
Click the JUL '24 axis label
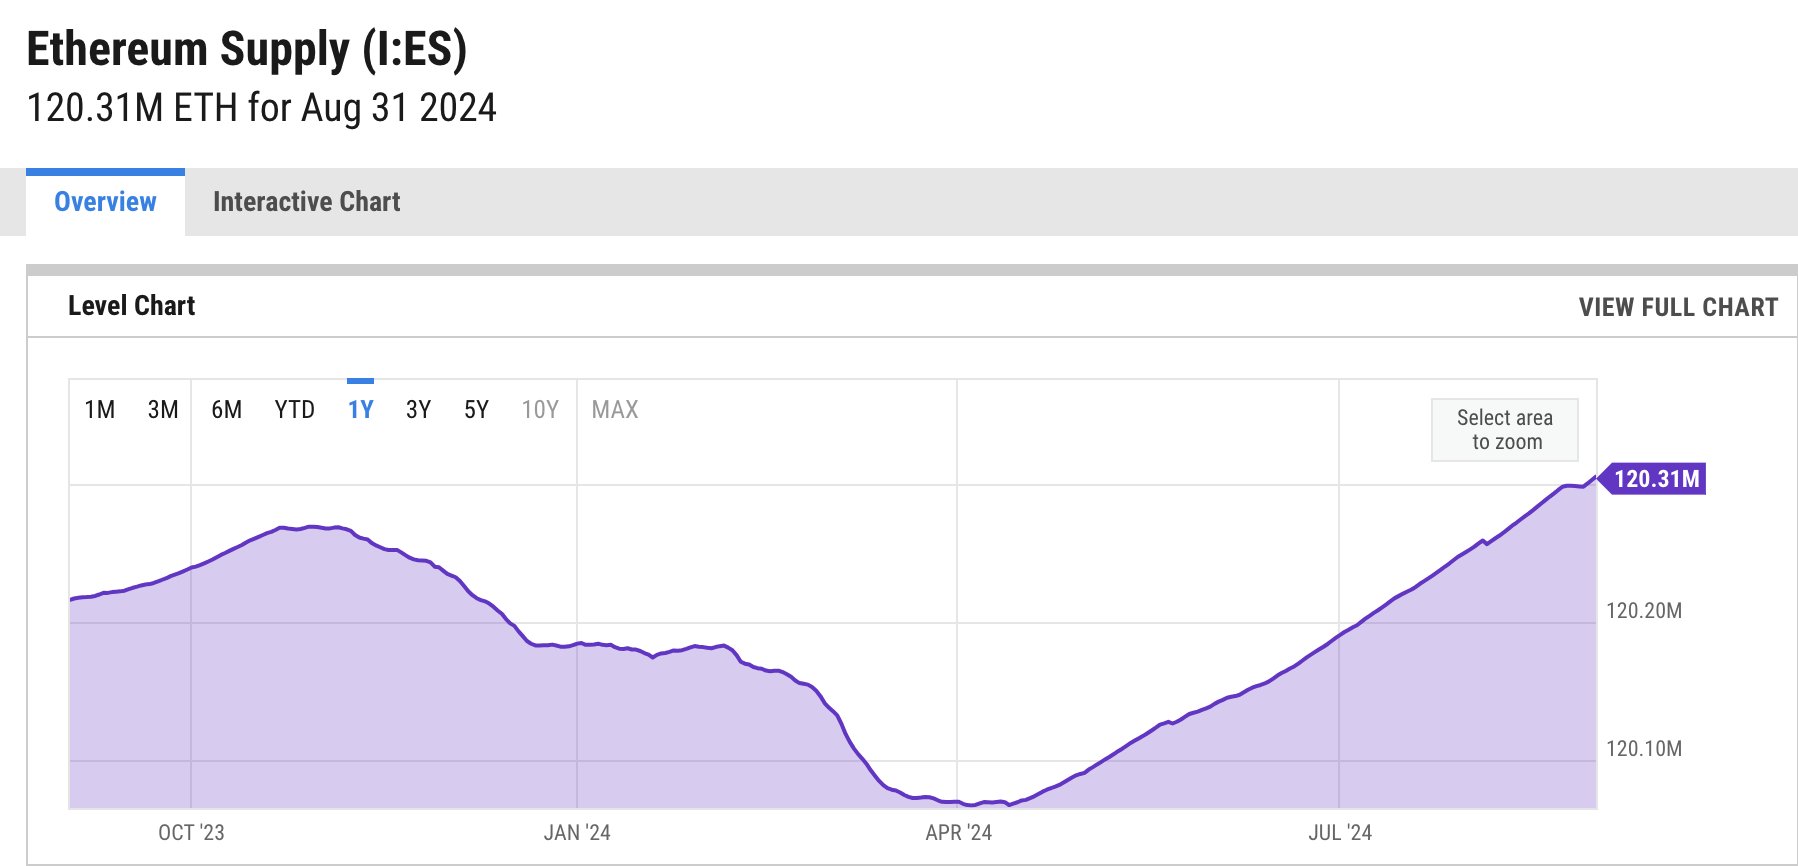point(1340,833)
